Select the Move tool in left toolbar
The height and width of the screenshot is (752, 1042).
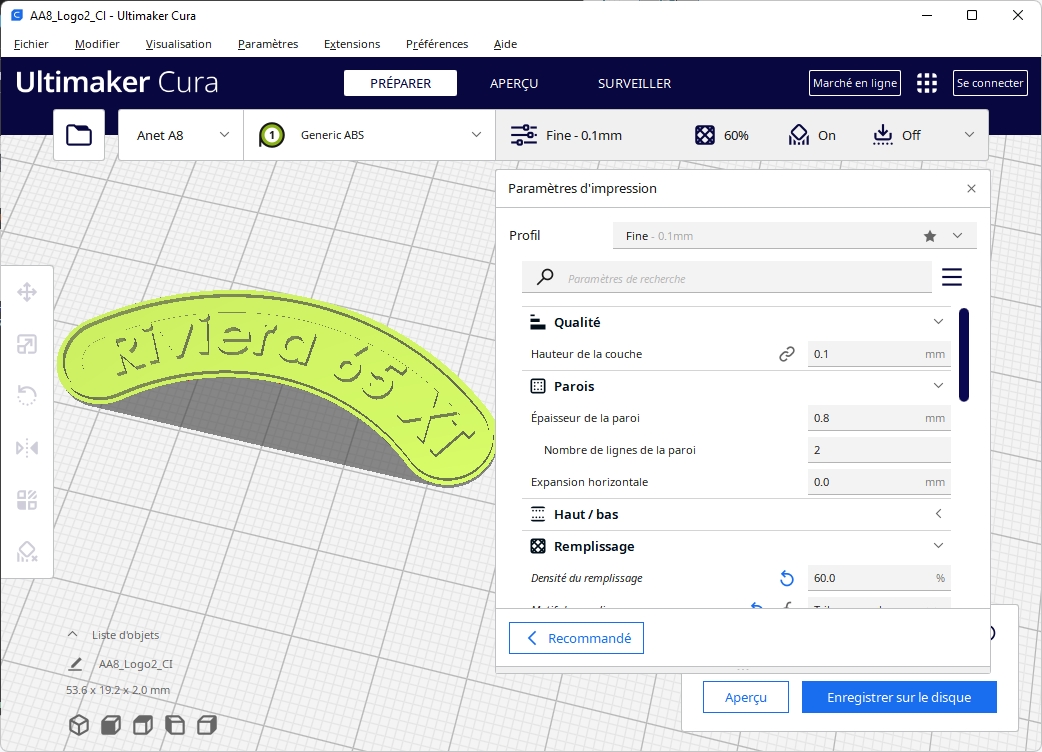click(x=27, y=292)
